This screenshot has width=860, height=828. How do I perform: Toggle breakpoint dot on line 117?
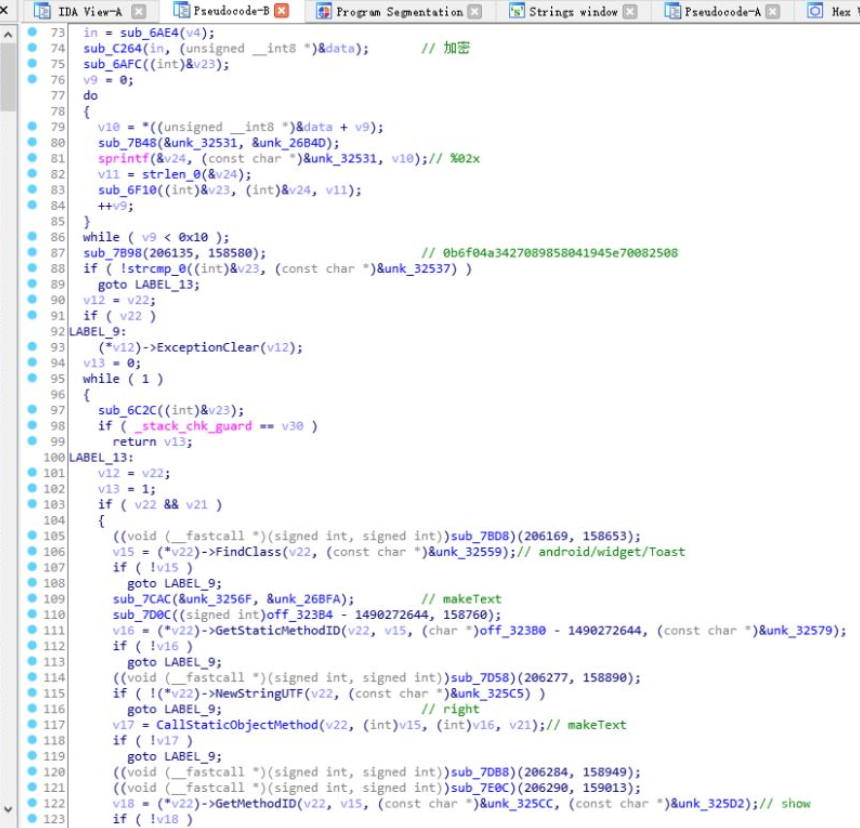point(32,724)
